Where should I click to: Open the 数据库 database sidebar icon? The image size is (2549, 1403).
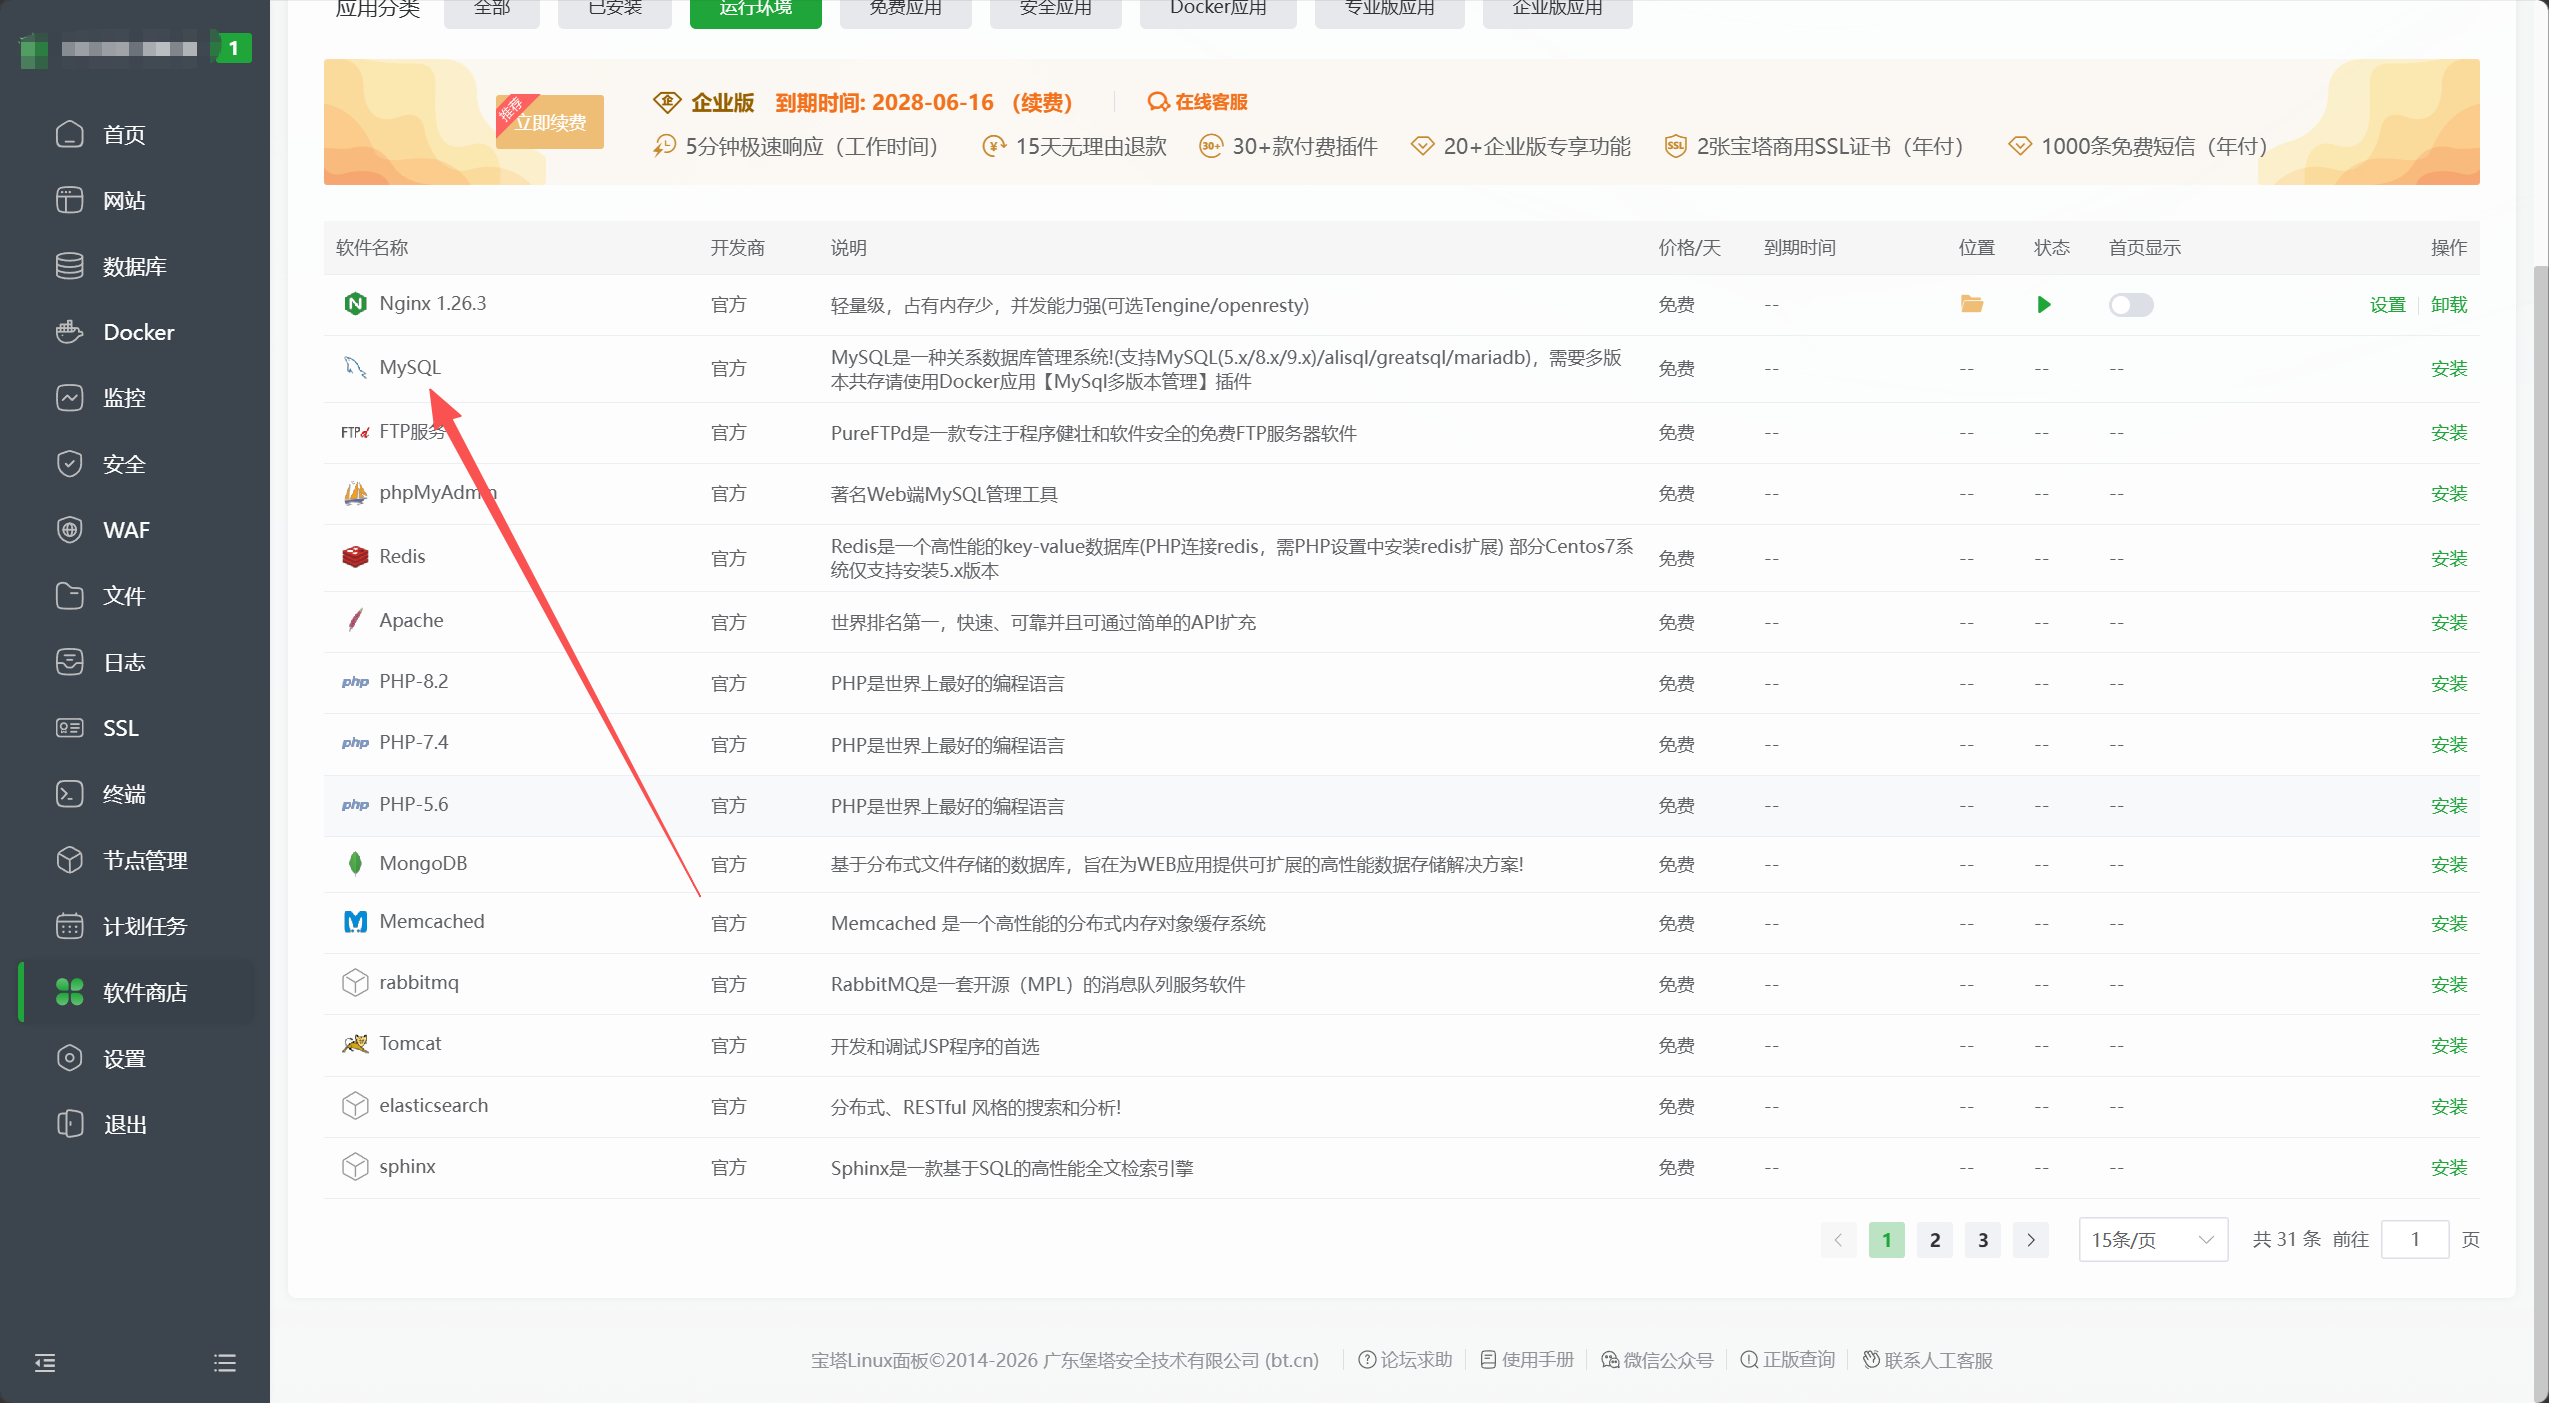click(x=69, y=266)
